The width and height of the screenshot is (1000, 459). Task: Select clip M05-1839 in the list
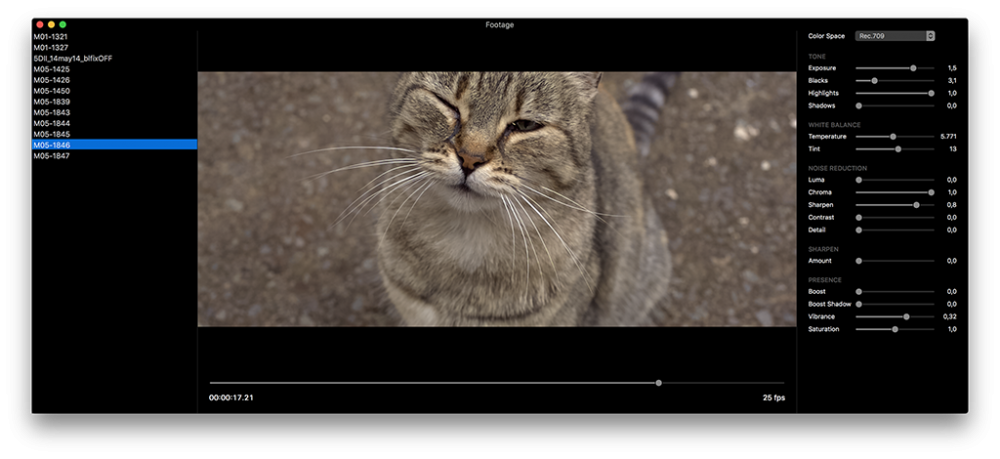(52, 102)
